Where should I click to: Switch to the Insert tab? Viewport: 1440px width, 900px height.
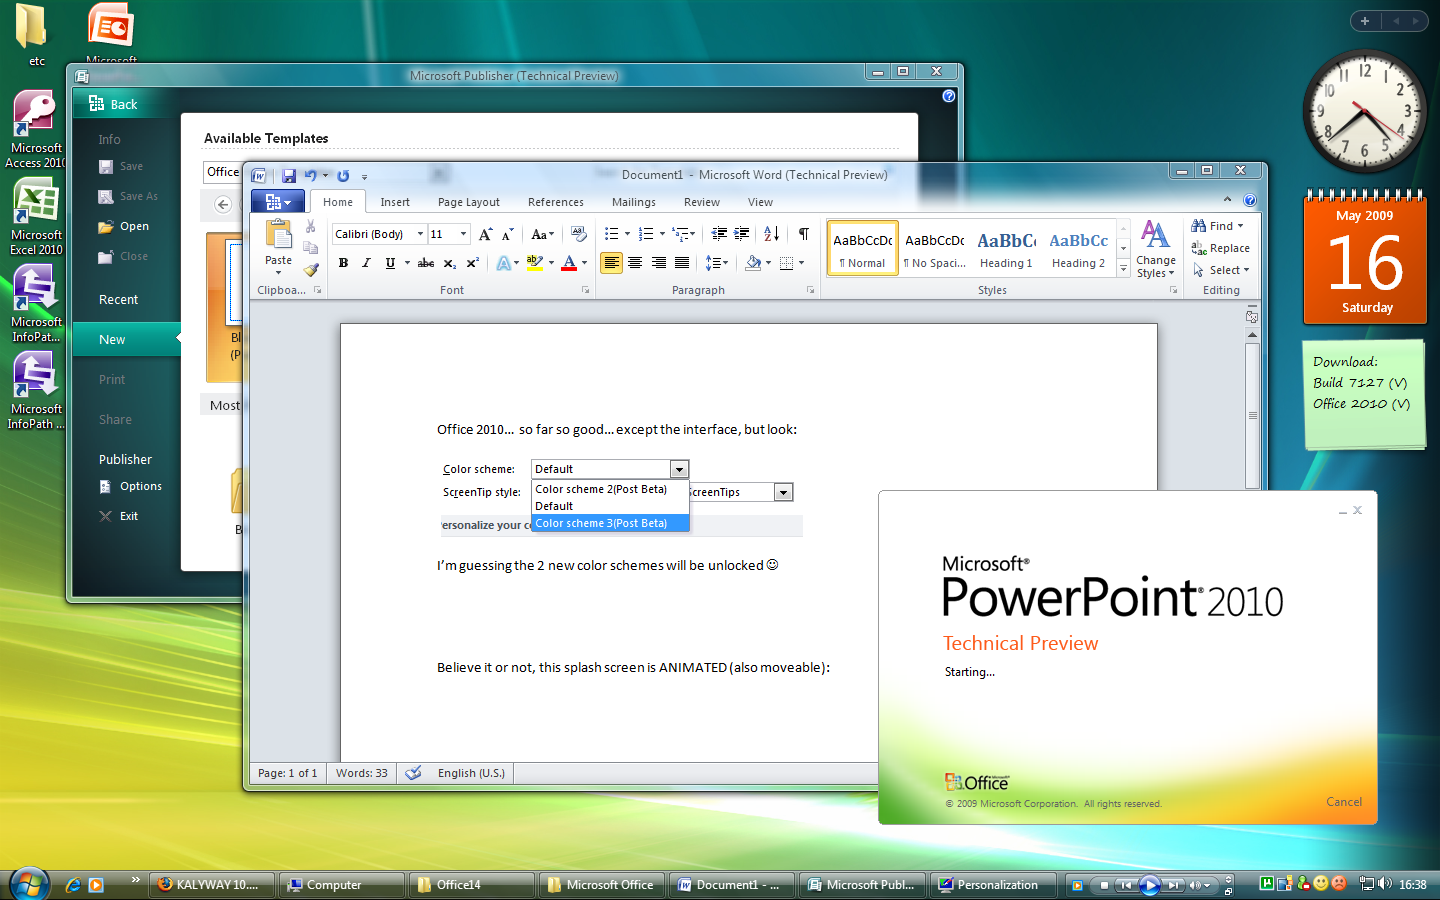click(395, 202)
